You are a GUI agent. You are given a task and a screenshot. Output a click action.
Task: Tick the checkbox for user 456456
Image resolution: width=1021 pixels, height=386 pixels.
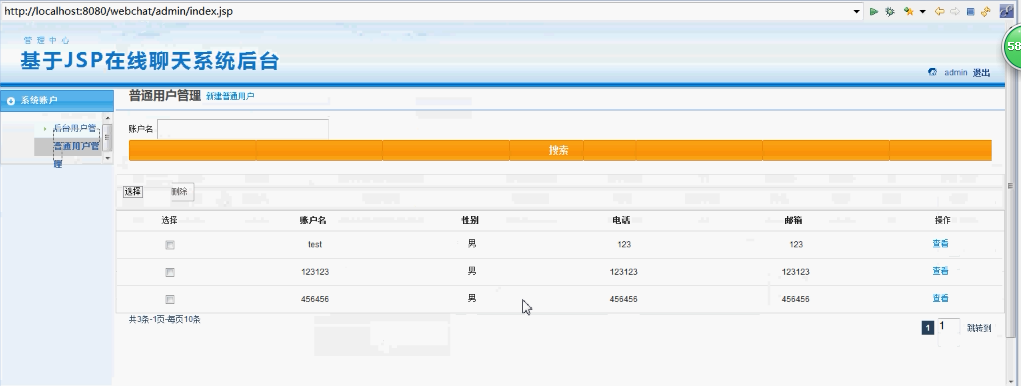pyautogui.click(x=170, y=299)
